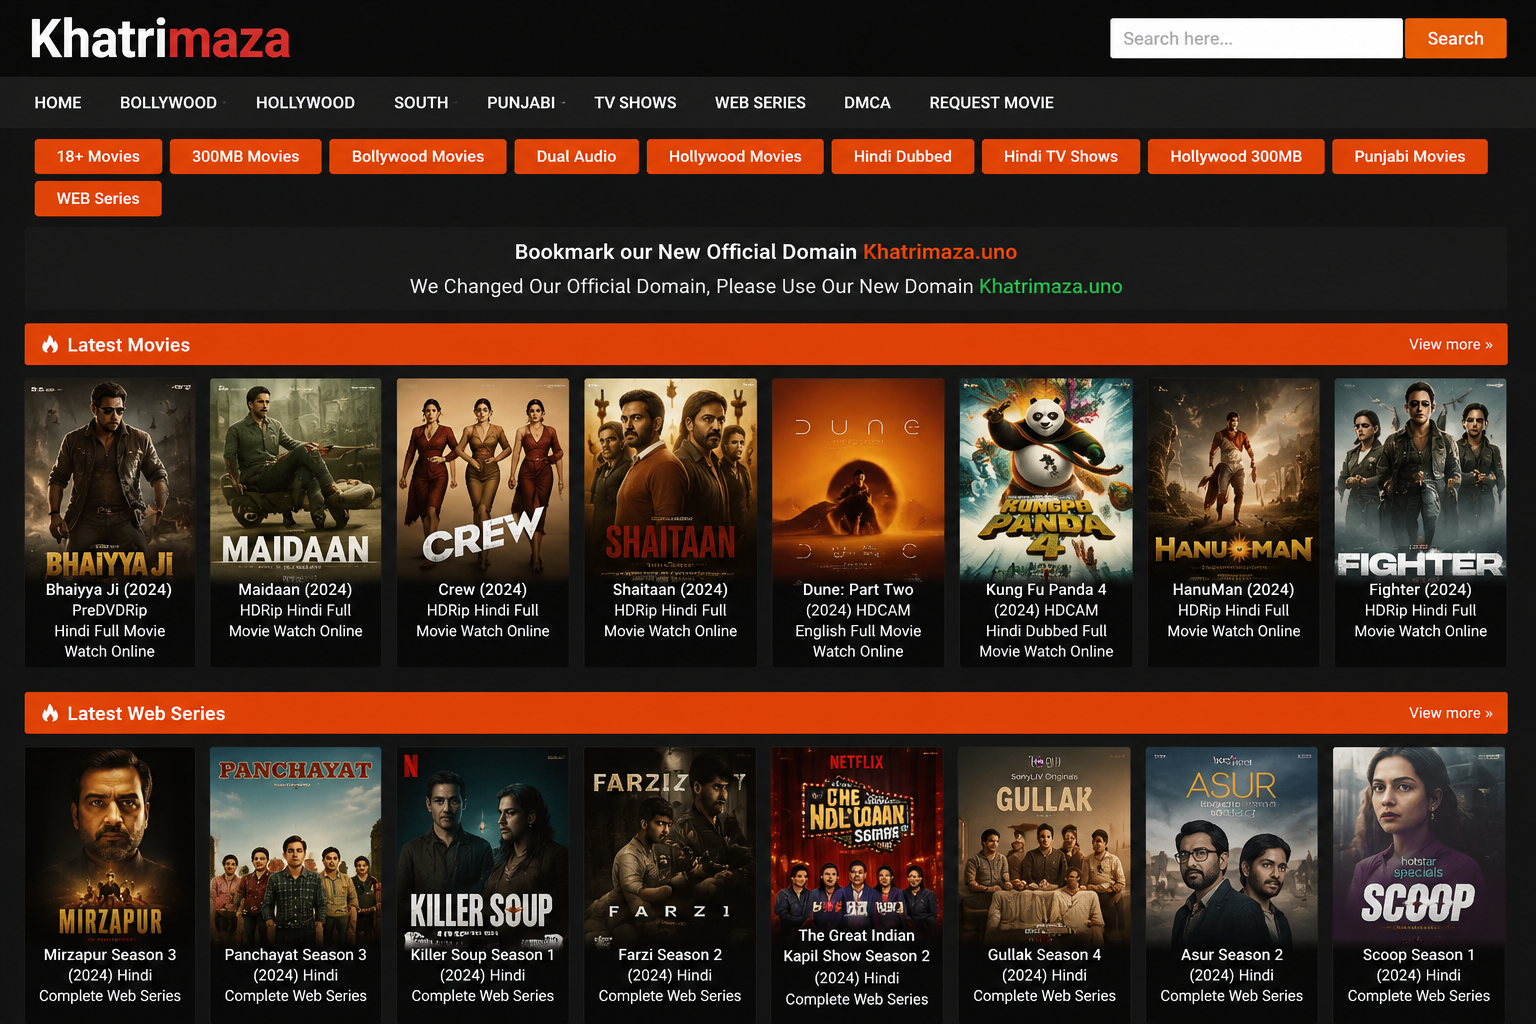Open the green Khatrimaza.uno domain link

click(1050, 286)
